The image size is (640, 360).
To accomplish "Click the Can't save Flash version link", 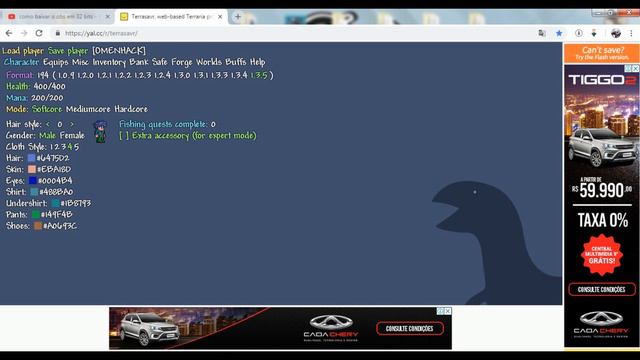I will pos(602,53).
